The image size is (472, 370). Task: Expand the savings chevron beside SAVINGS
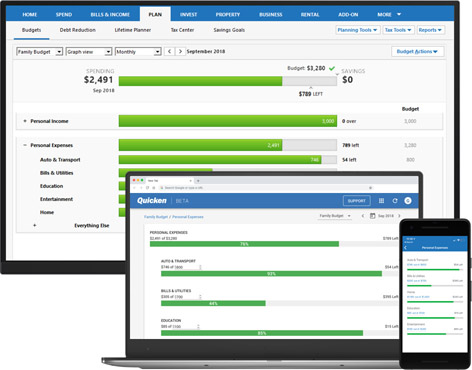tap(337, 74)
